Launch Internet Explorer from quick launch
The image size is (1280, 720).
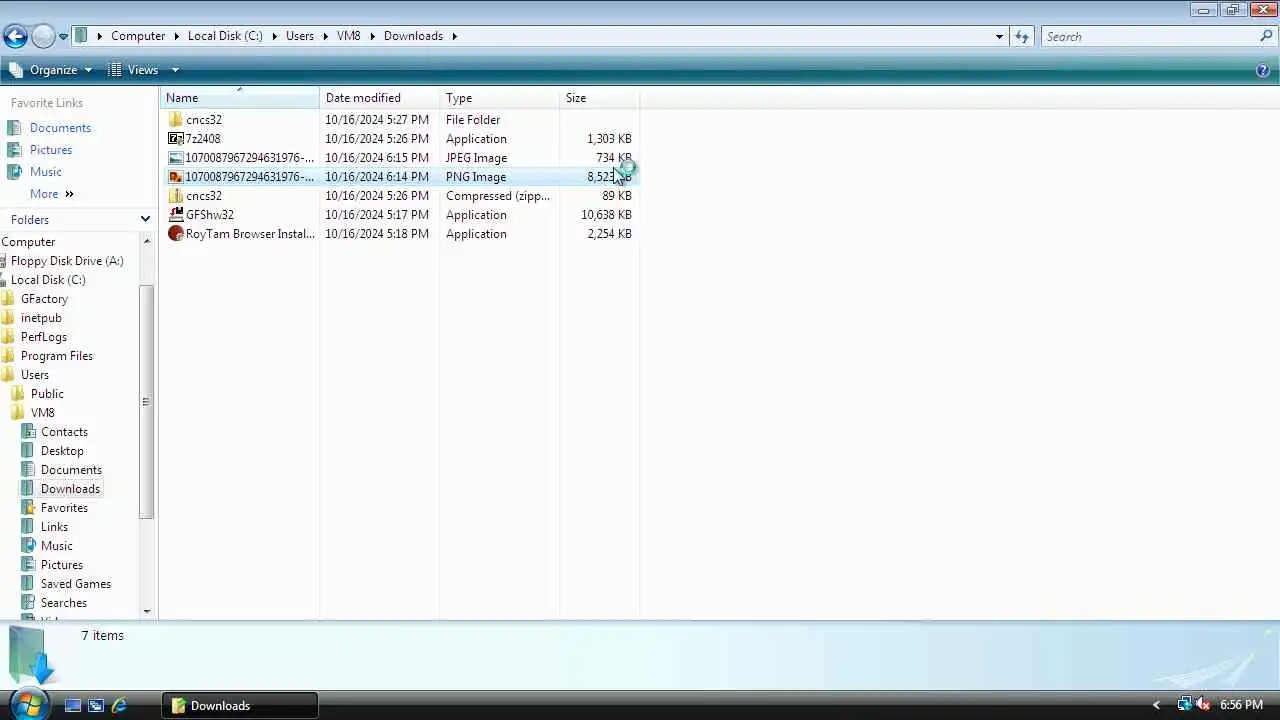[x=119, y=706]
